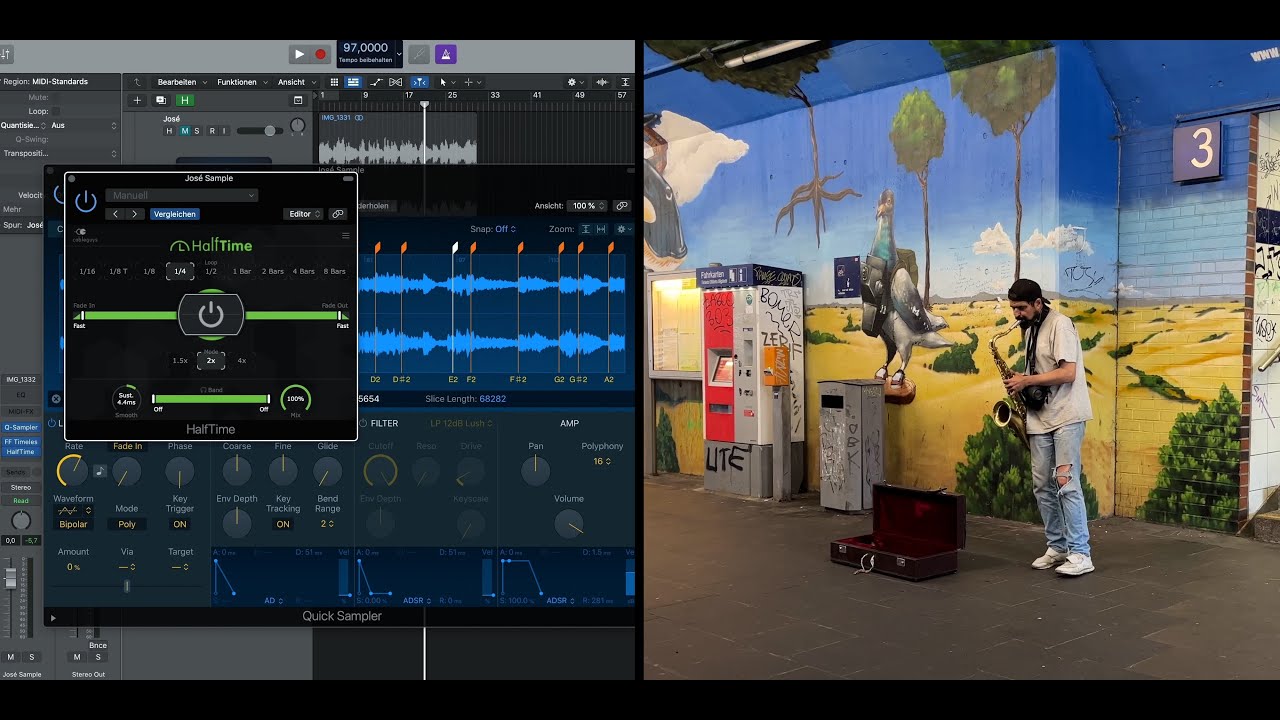
Task: Click the tuner icon beside the metronome
Action: tap(420, 54)
